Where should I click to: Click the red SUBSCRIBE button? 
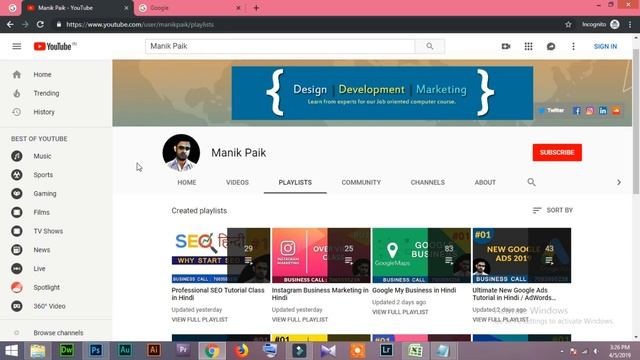pyautogui.click(x=557, y=152)
